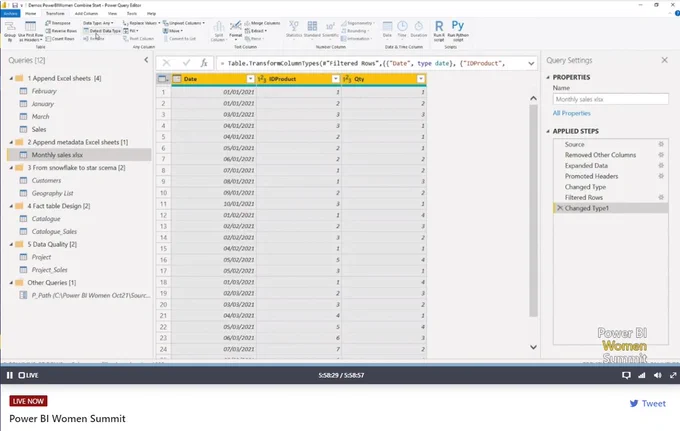The image size is (680, 431).
Task: Click the Tweet link
Action: [648, 403]
